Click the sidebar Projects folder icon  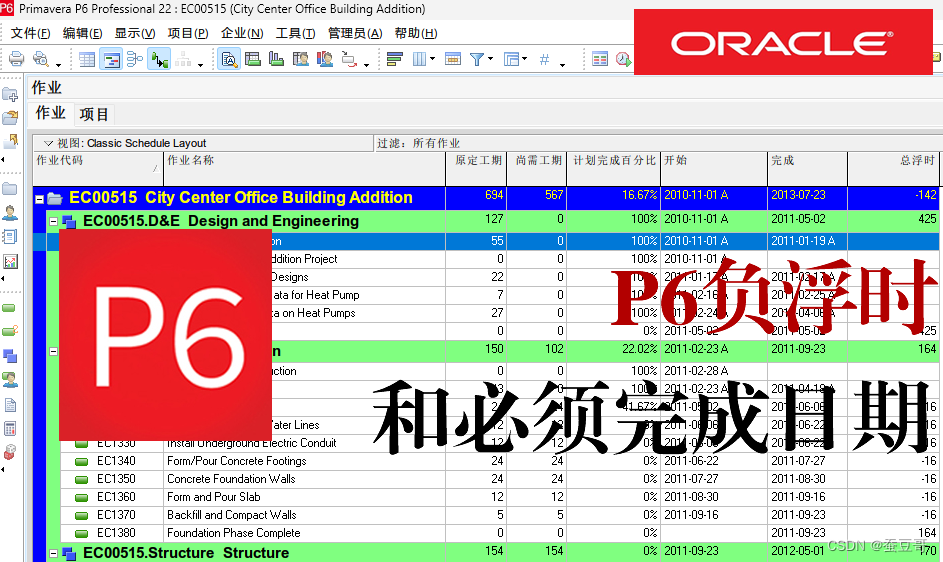coord(10,189)
